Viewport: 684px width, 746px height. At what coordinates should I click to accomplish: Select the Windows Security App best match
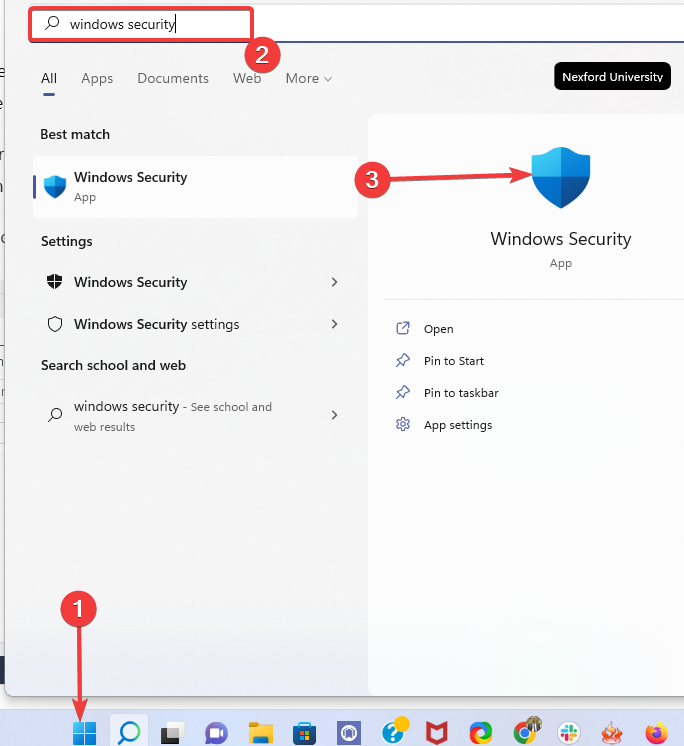click(195, 187)
